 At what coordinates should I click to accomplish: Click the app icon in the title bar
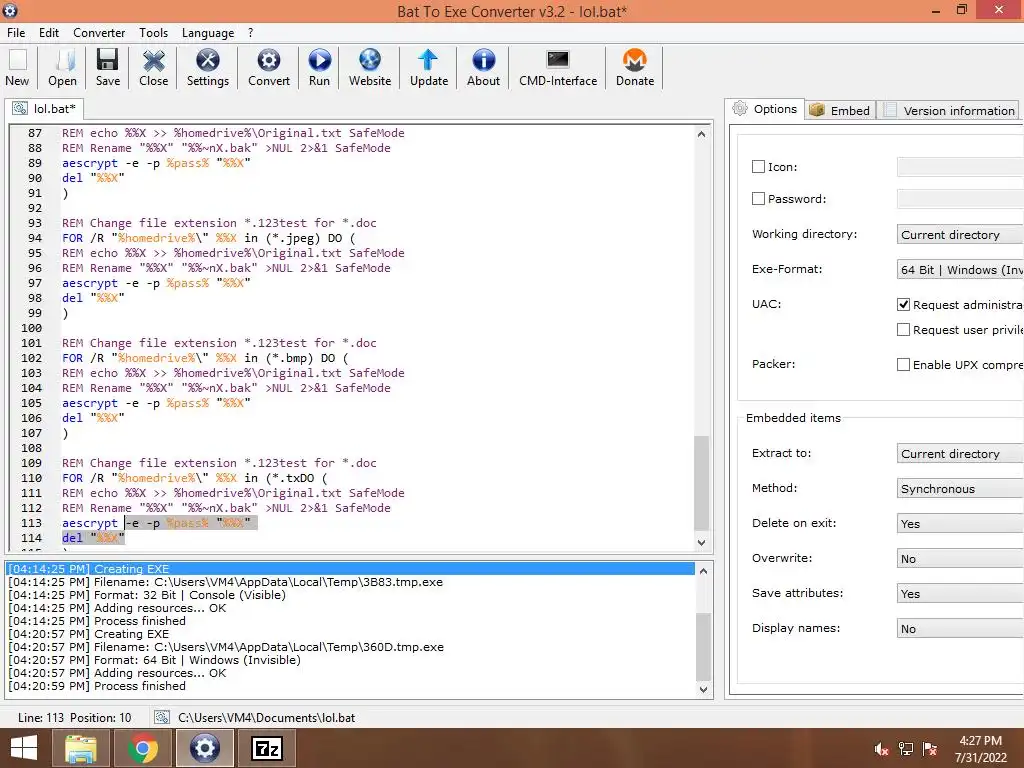(x=10, y=10)
